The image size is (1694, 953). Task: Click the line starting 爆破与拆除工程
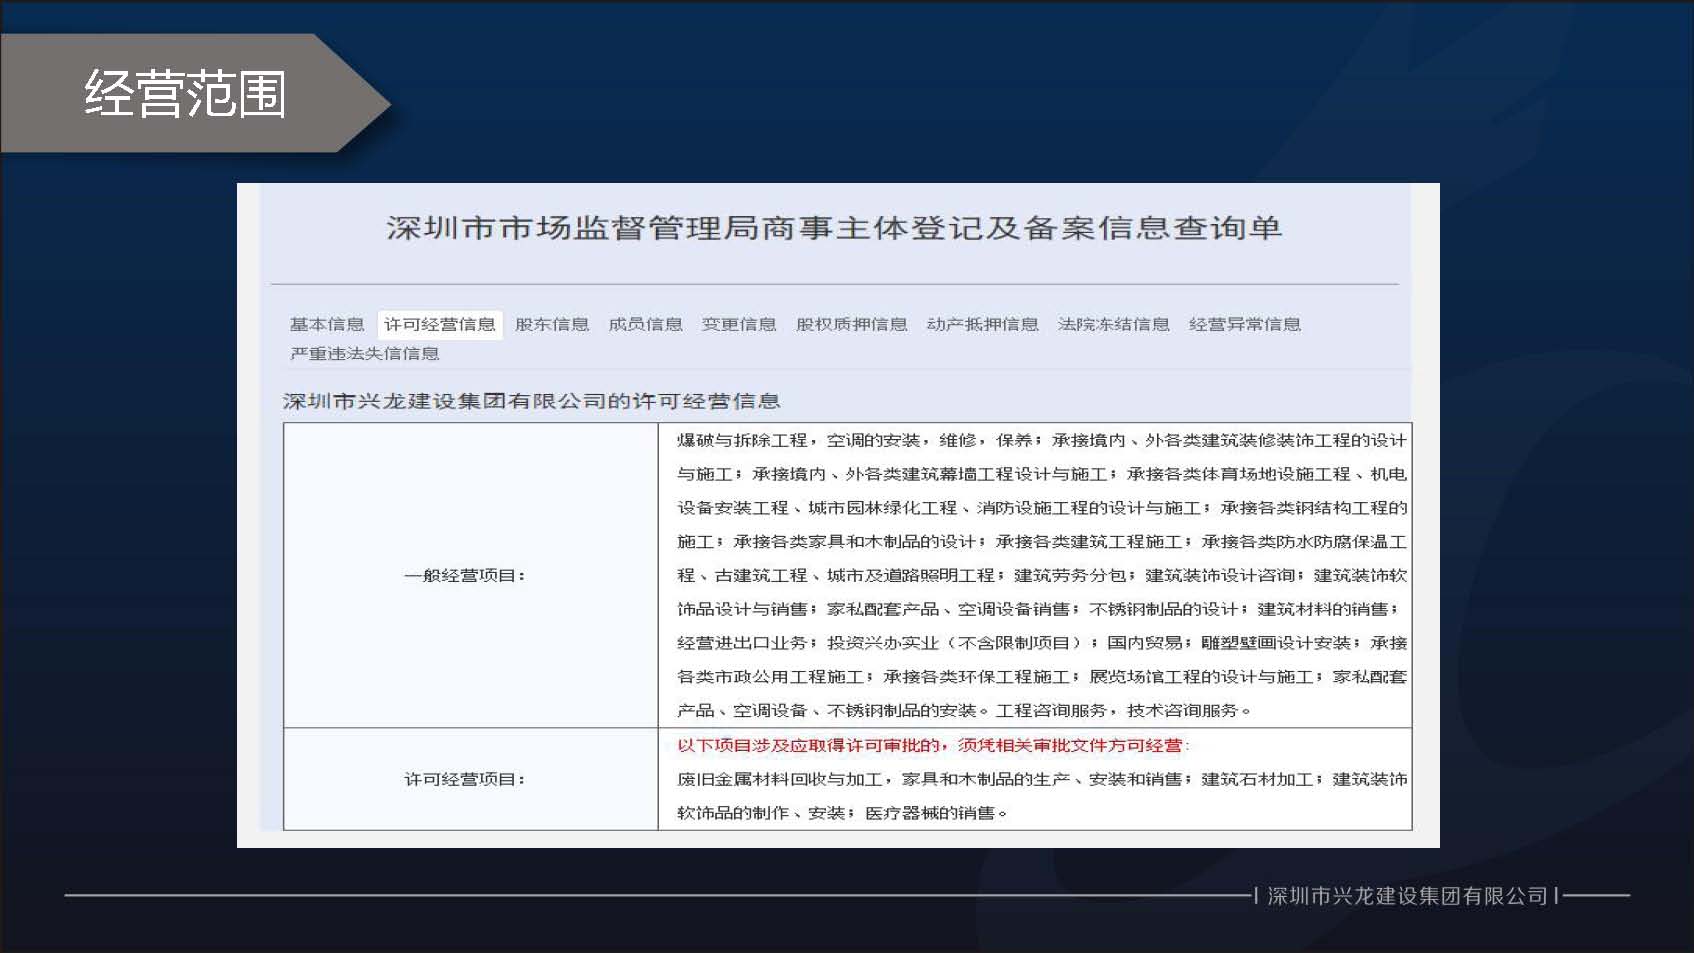1041,440
